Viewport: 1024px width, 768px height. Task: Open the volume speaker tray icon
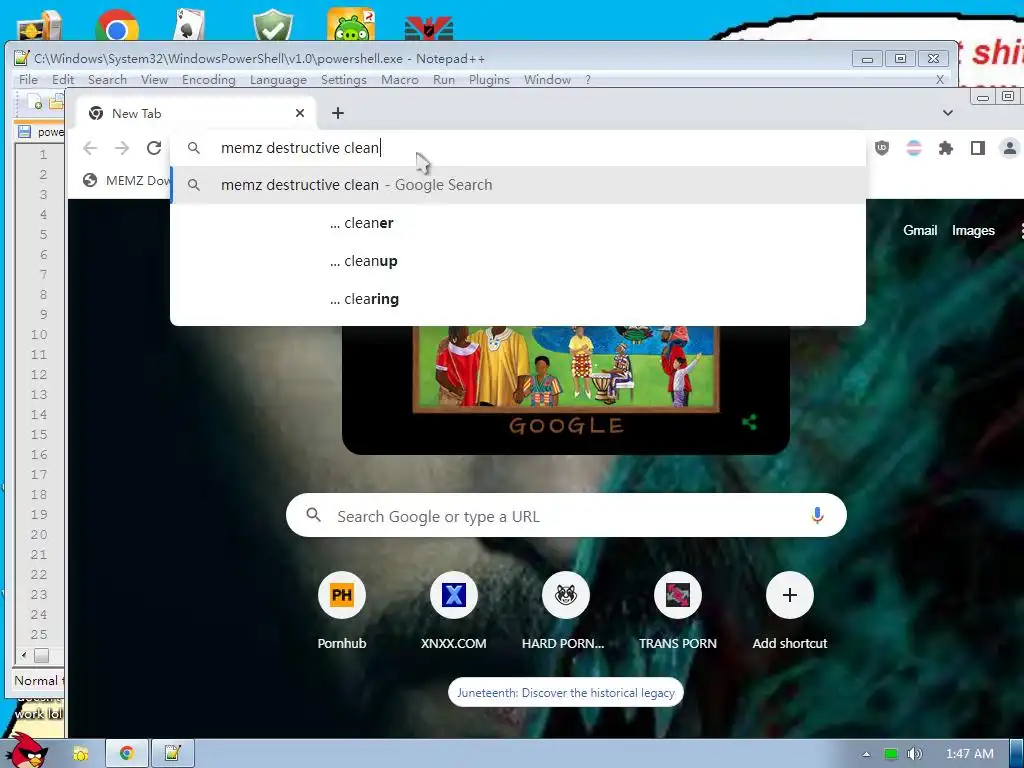[x=914, y=754]
